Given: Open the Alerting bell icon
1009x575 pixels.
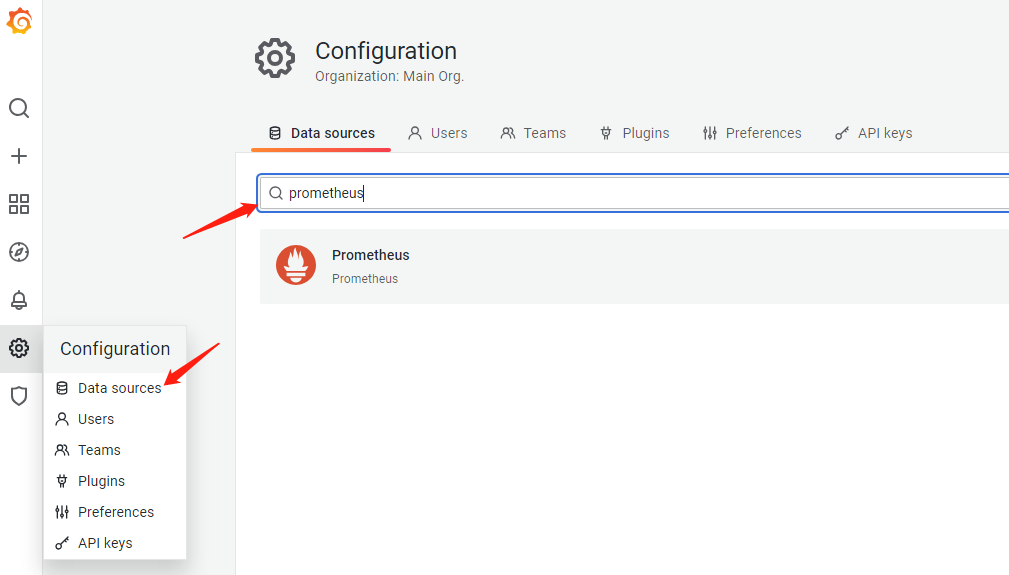Looking at the screenshot, I should coord(19,300).
